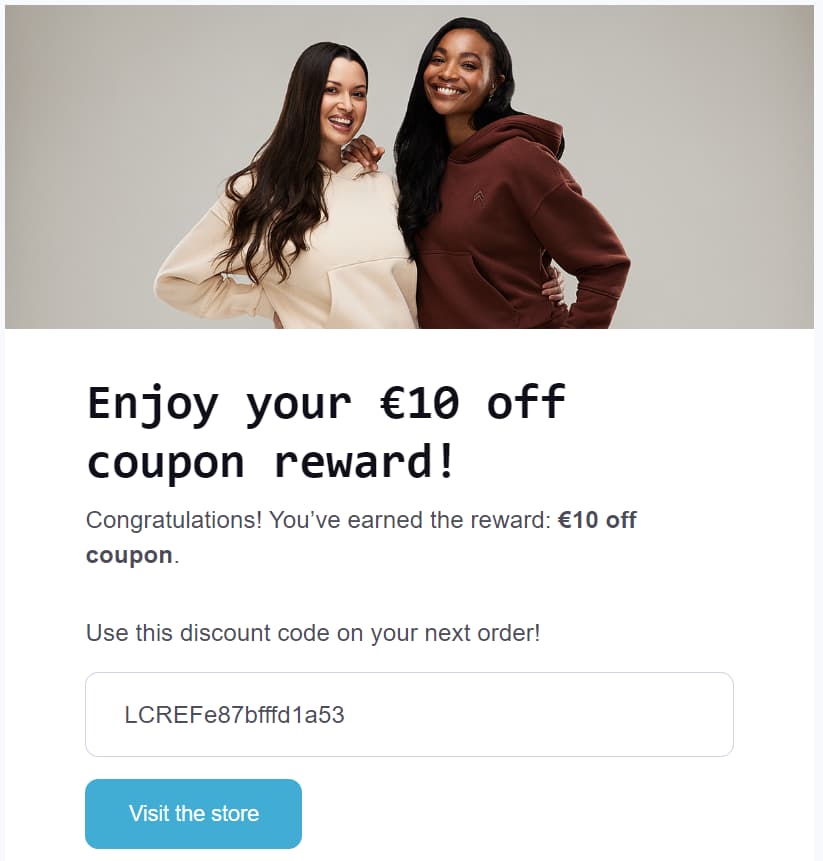Screen dimensions: 823x861
Task: Click the word coupon in the headline
Action: tap(165, 462)
